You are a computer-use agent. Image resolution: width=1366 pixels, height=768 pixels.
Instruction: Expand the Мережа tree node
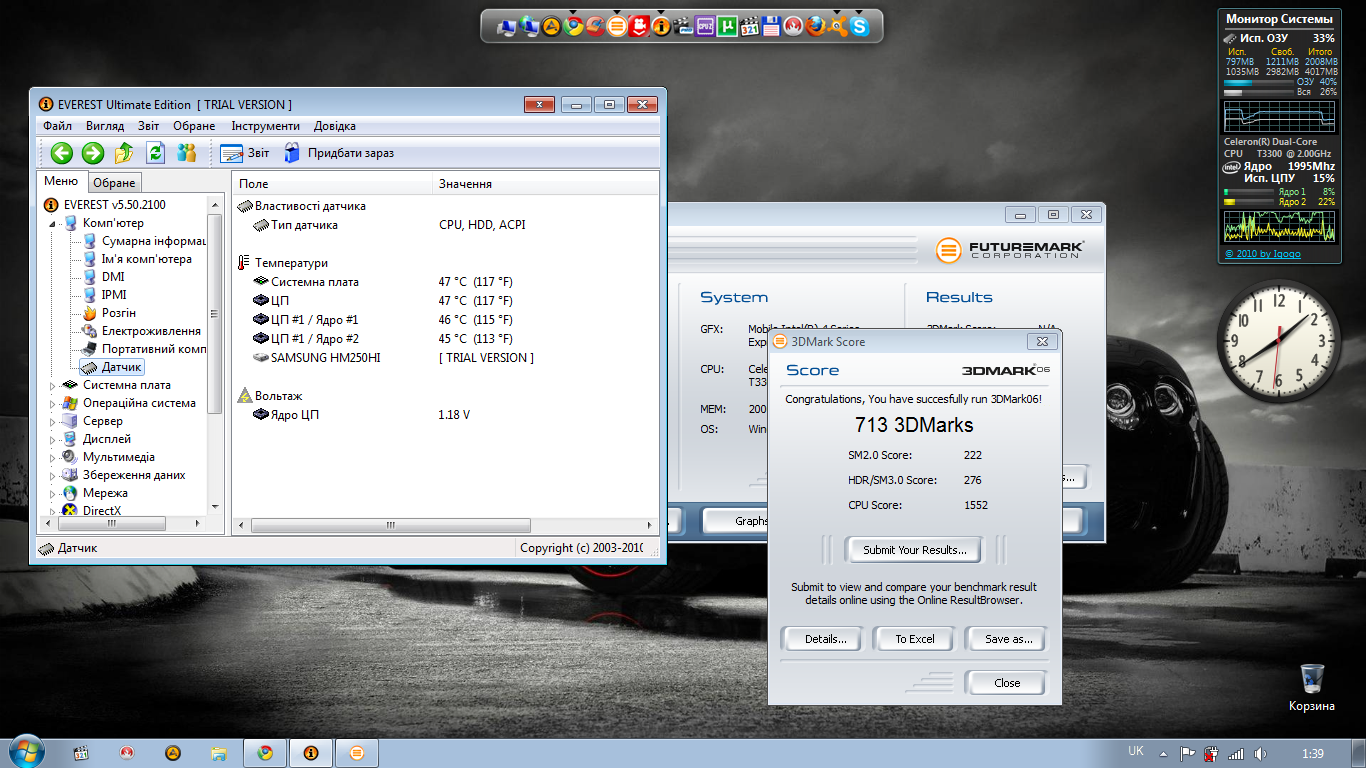pos(54,493)
